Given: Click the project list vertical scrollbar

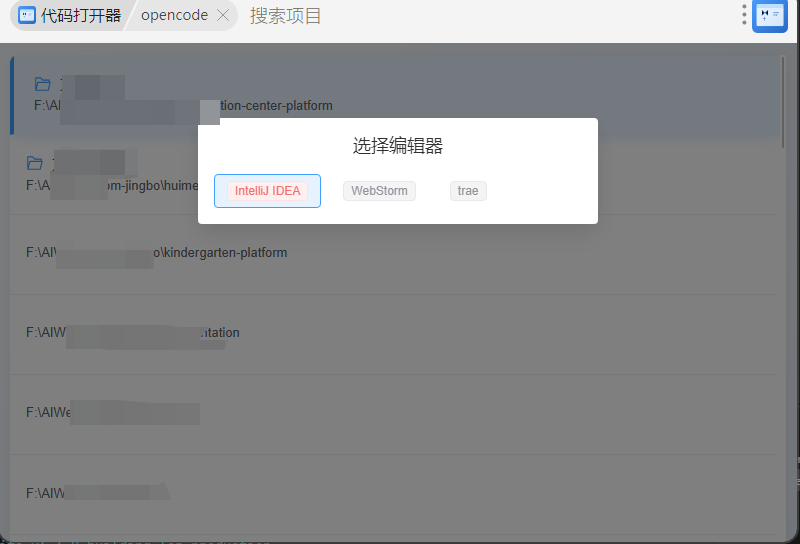Looking at the screenshot, I should click(783, 102).
